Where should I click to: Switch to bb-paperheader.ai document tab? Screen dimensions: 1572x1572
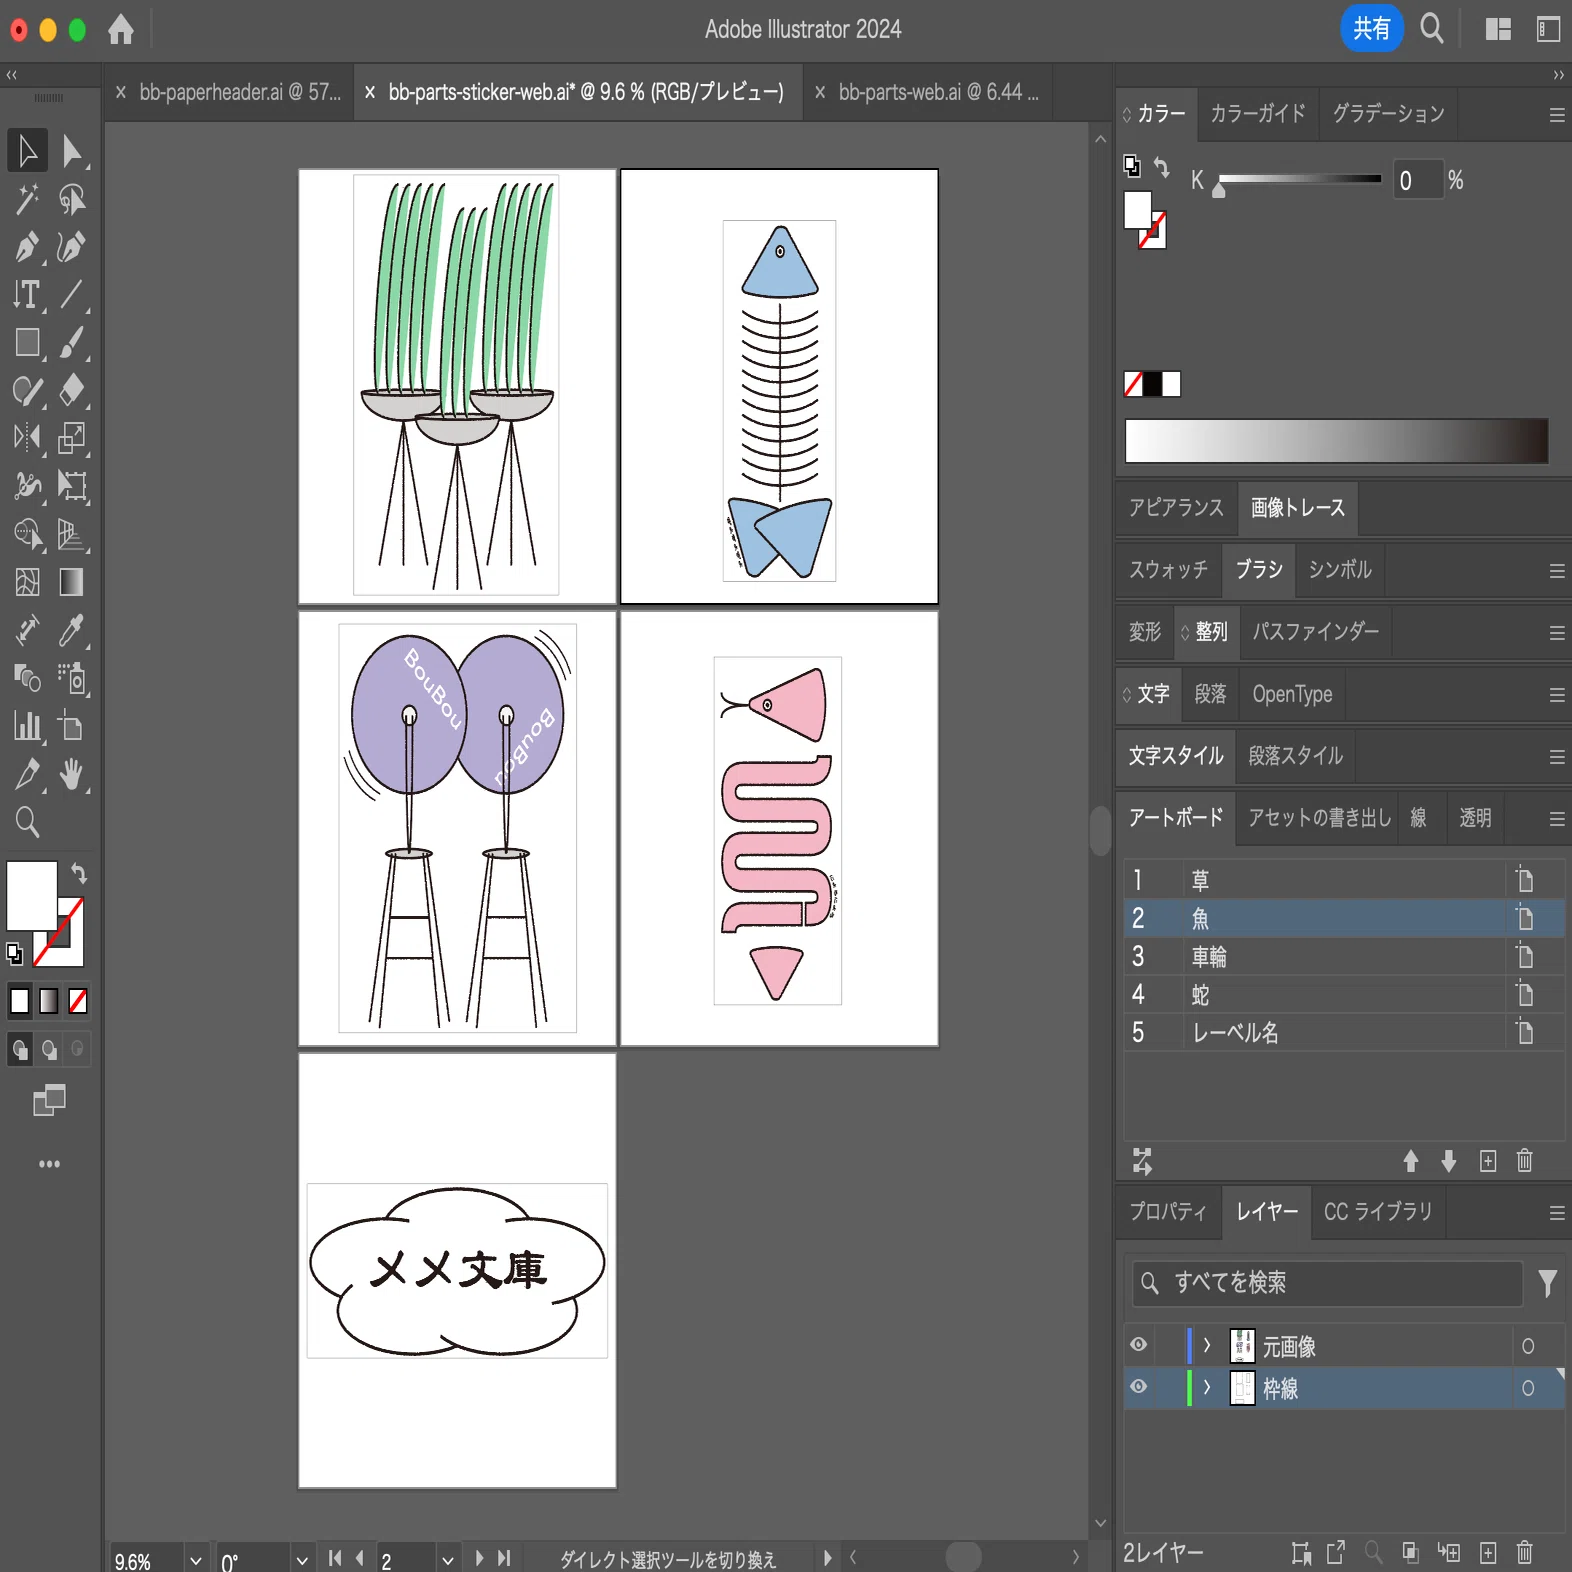[x=229, y=92]
